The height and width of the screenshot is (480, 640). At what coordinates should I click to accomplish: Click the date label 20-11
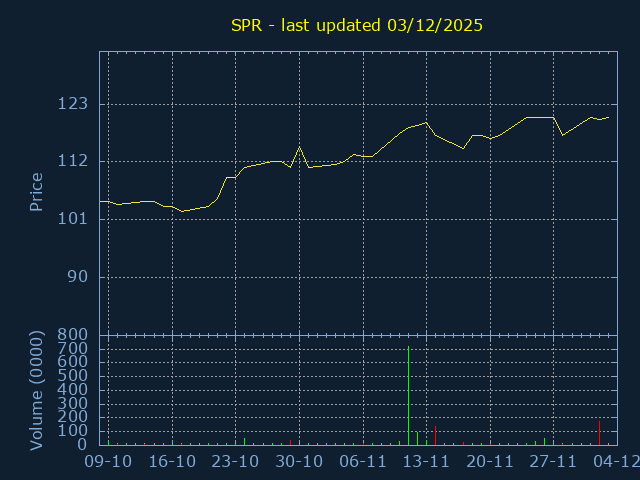point(490,462)
